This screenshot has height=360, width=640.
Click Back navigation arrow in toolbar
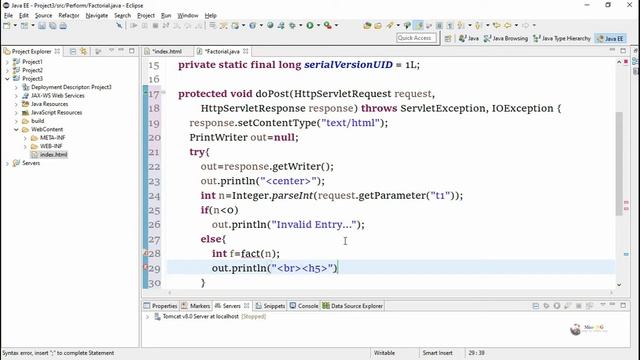[507, 25]
